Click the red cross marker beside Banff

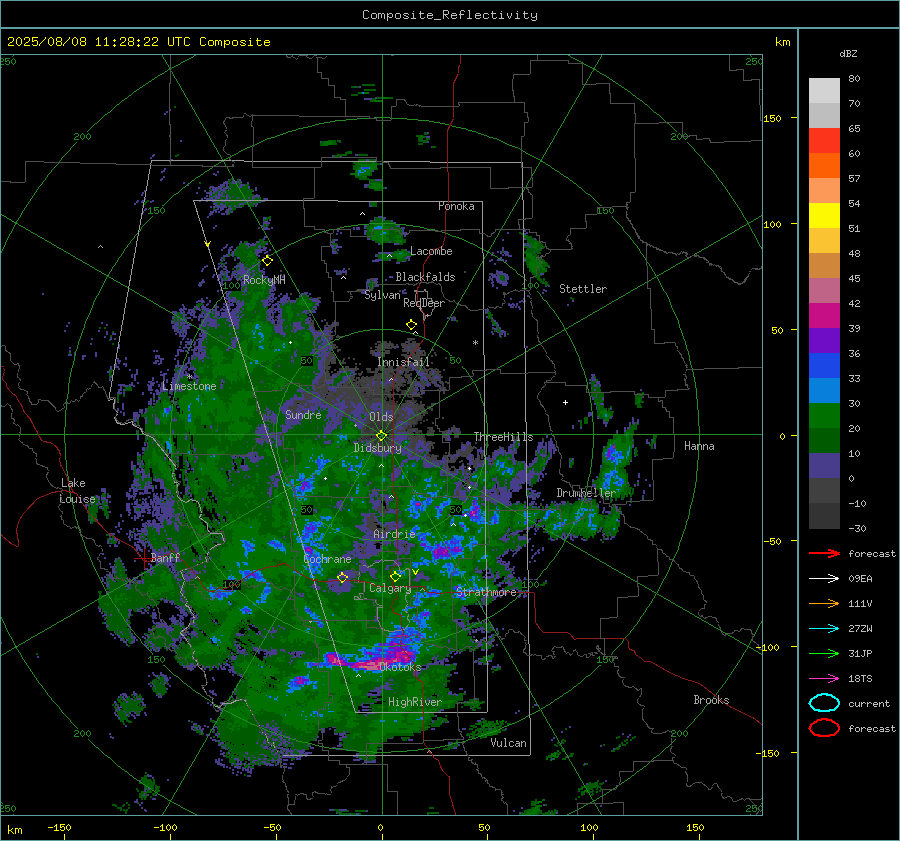click(142, 558)
